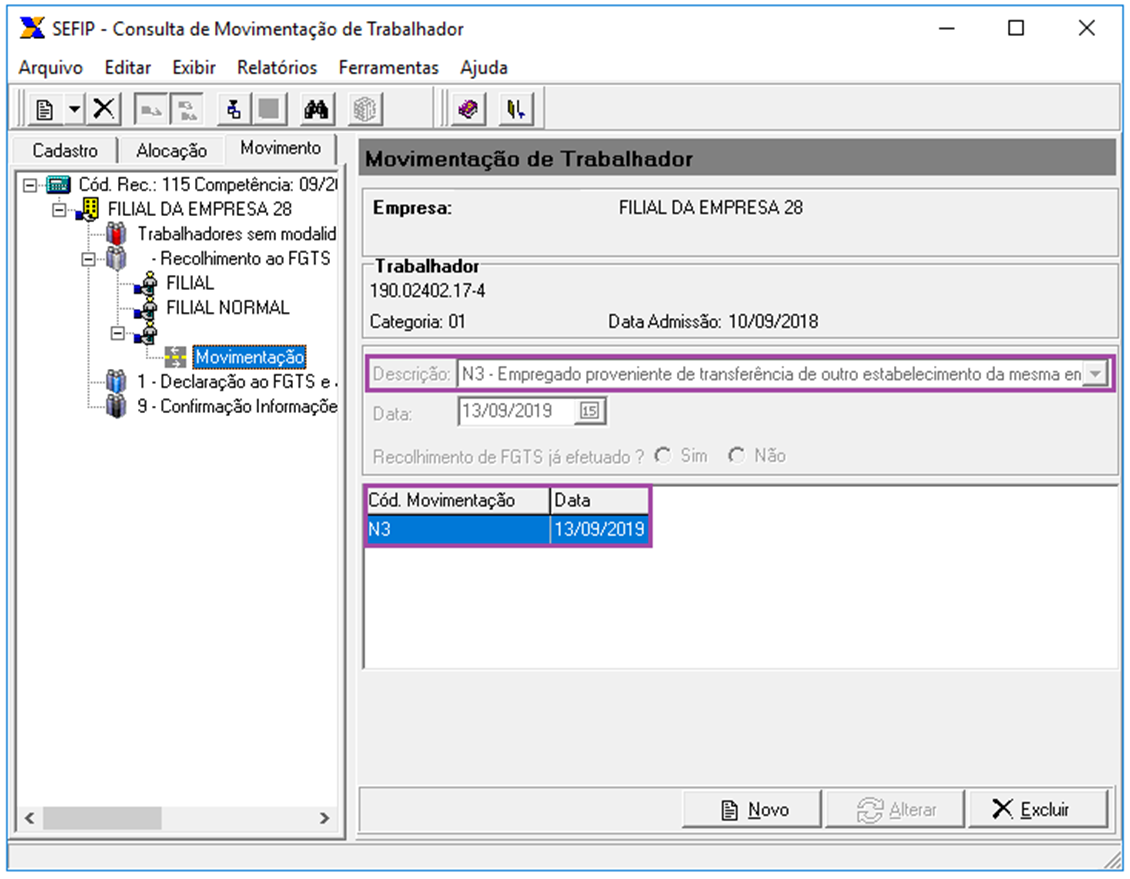1130x879 pixels.
Task: Select Trabalhadores sem modalidade tree item
Action: tap(236, 233)
